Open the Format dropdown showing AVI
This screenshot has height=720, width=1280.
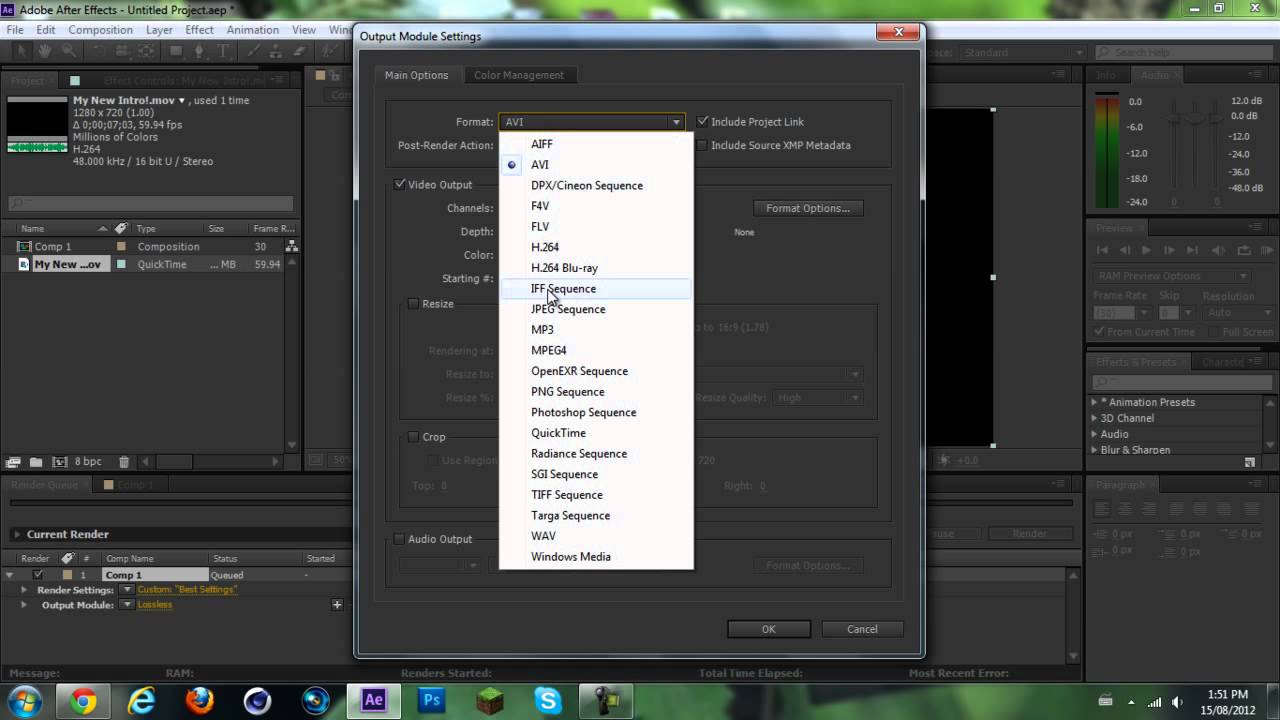pos(592,122)
